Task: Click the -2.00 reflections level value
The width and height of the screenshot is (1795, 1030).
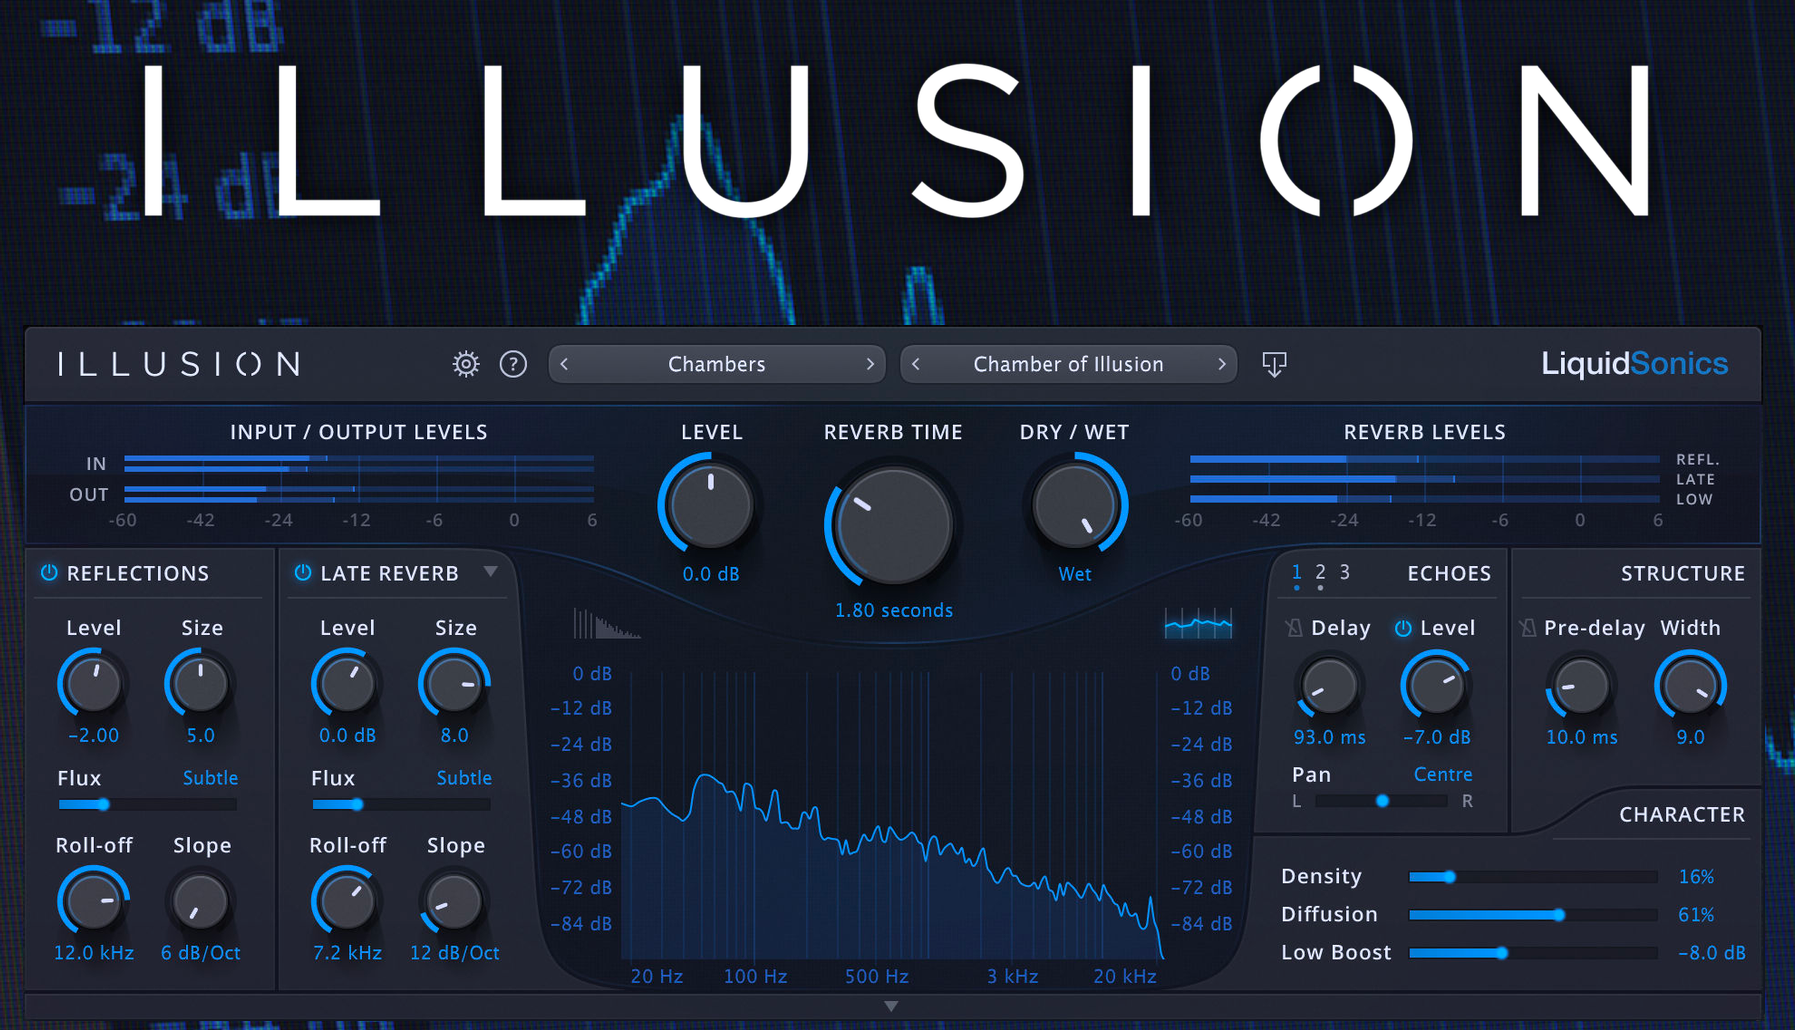Action: [93, 735]
